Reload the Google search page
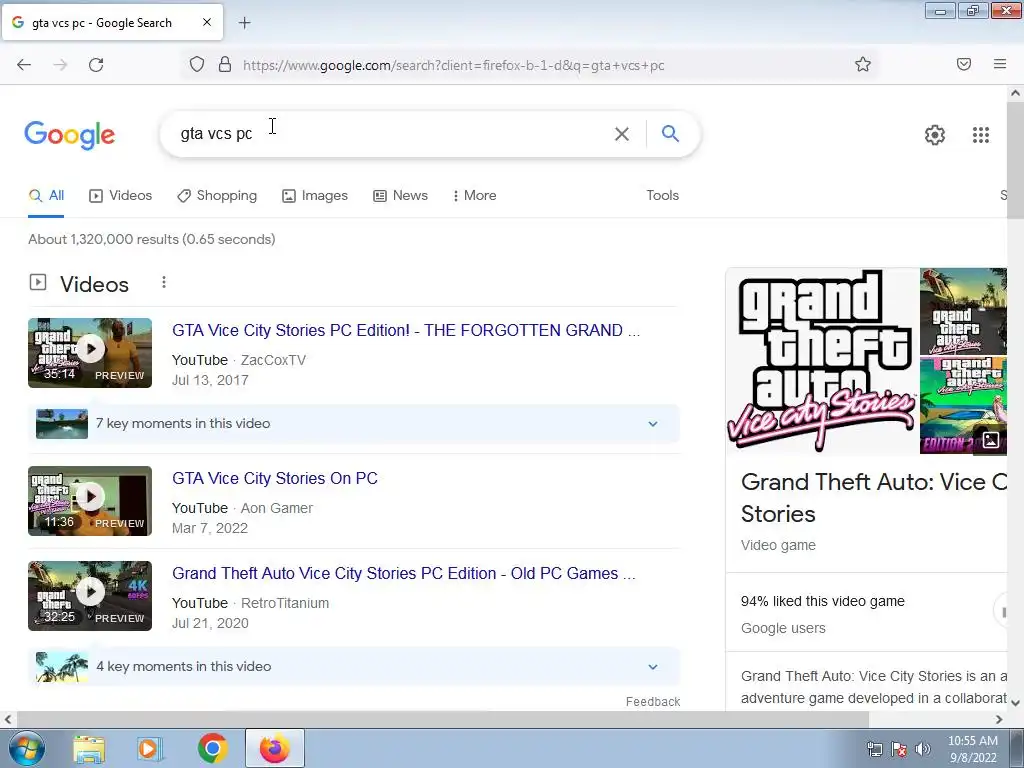The height and width of the screenshot is (768, 1024). coord(96,65)
